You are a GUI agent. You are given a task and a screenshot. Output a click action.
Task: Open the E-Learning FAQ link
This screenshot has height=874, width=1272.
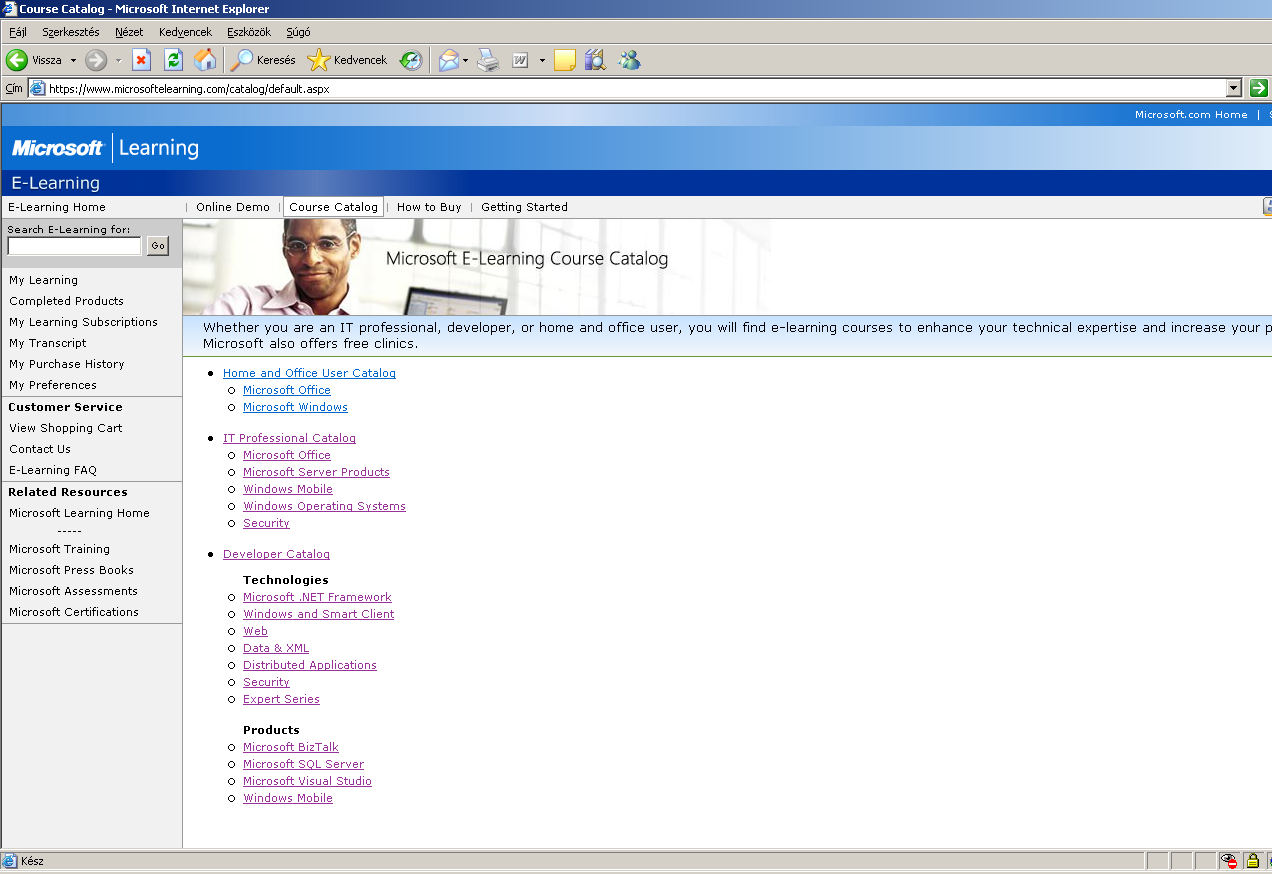53,470
